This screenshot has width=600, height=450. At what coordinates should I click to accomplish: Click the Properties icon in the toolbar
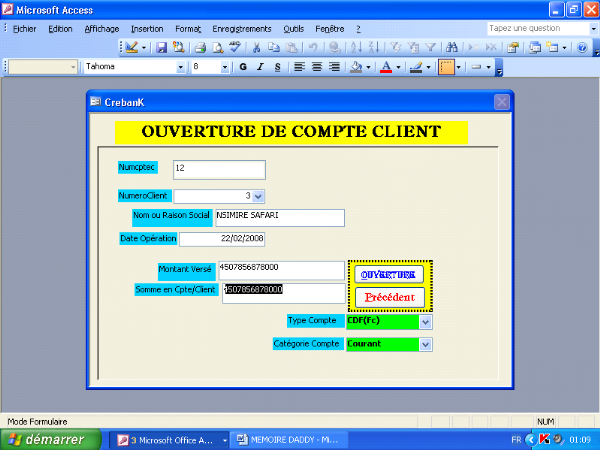click(513, 47)
